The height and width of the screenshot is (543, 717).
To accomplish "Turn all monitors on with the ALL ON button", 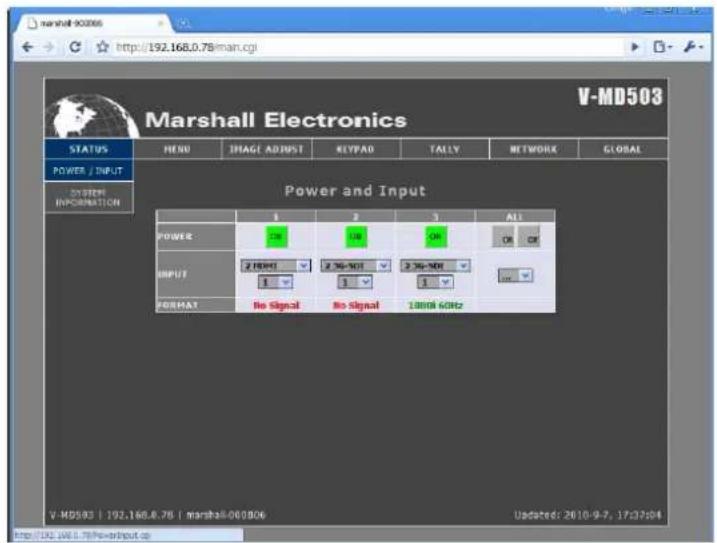I will [503, 237].
